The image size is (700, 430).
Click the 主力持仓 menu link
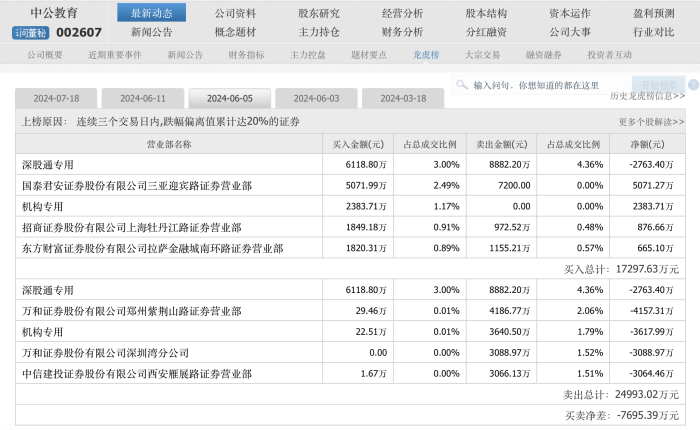[x=319, y=31]
